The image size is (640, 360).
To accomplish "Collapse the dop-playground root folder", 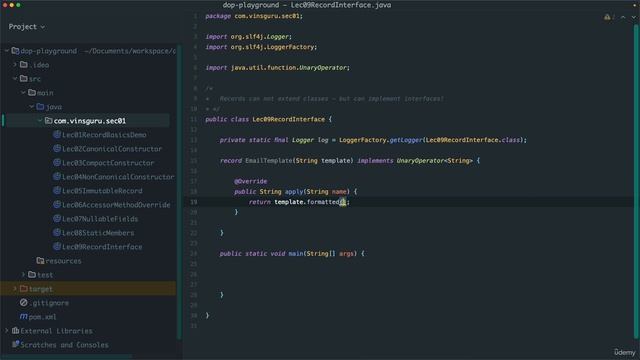I will pos(7,51).
